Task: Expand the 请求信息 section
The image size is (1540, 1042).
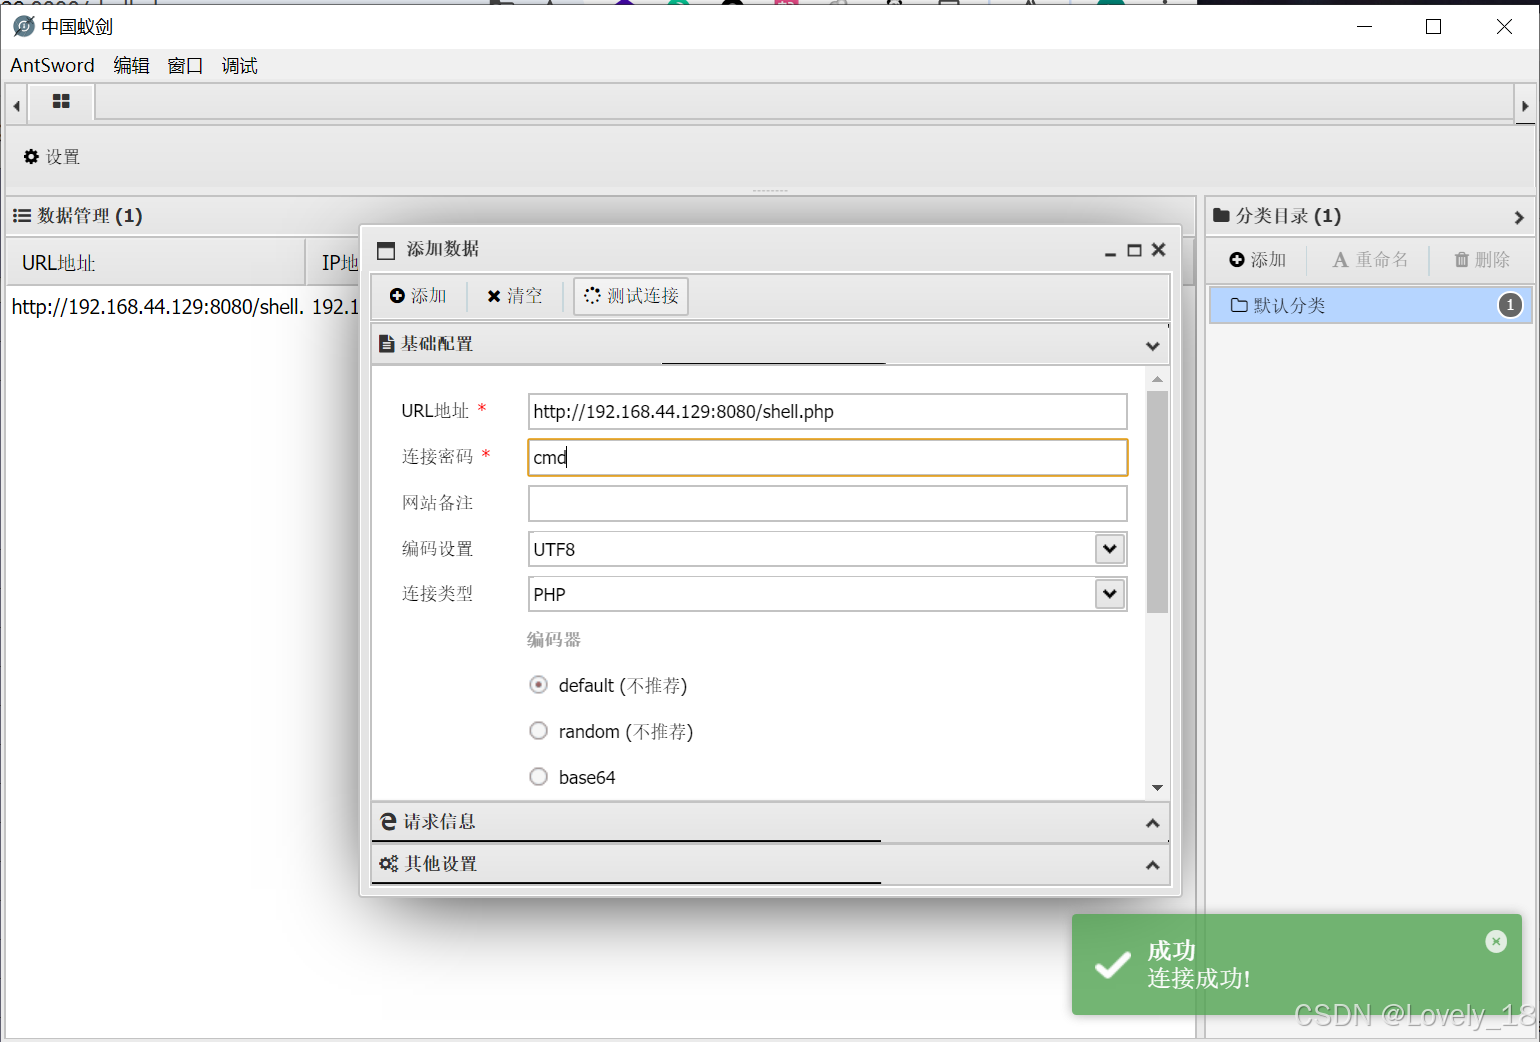Action: (1153, 823)
